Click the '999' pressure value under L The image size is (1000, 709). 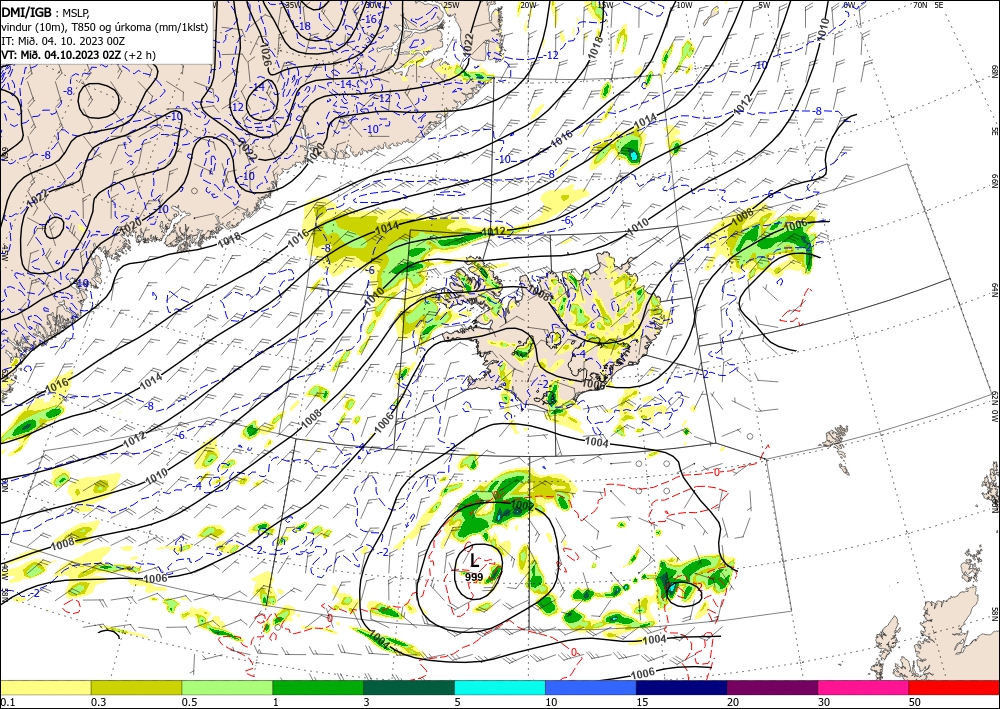point(474,576)
